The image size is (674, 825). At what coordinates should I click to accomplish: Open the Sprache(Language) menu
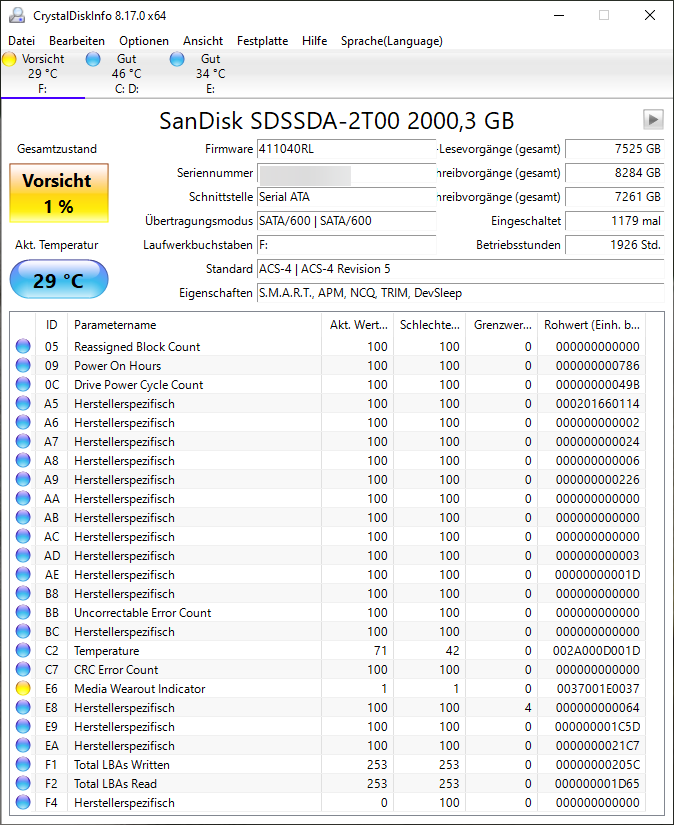(x=391, y=41)
